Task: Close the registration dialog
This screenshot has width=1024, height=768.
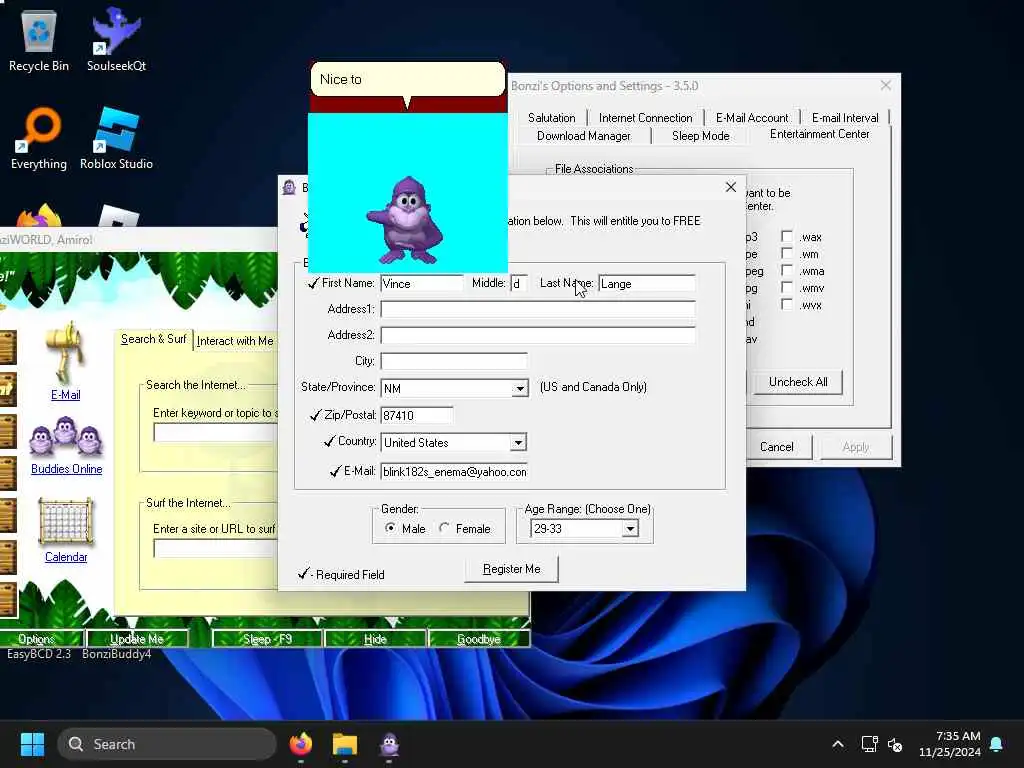Action: tap(731, 187)
